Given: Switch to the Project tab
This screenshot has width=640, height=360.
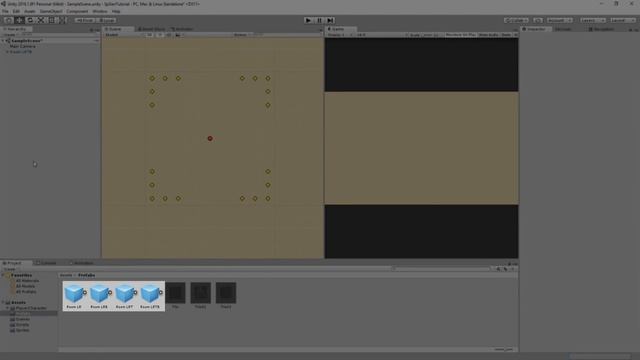Looking at the screenshot, I should pos(16,263).
